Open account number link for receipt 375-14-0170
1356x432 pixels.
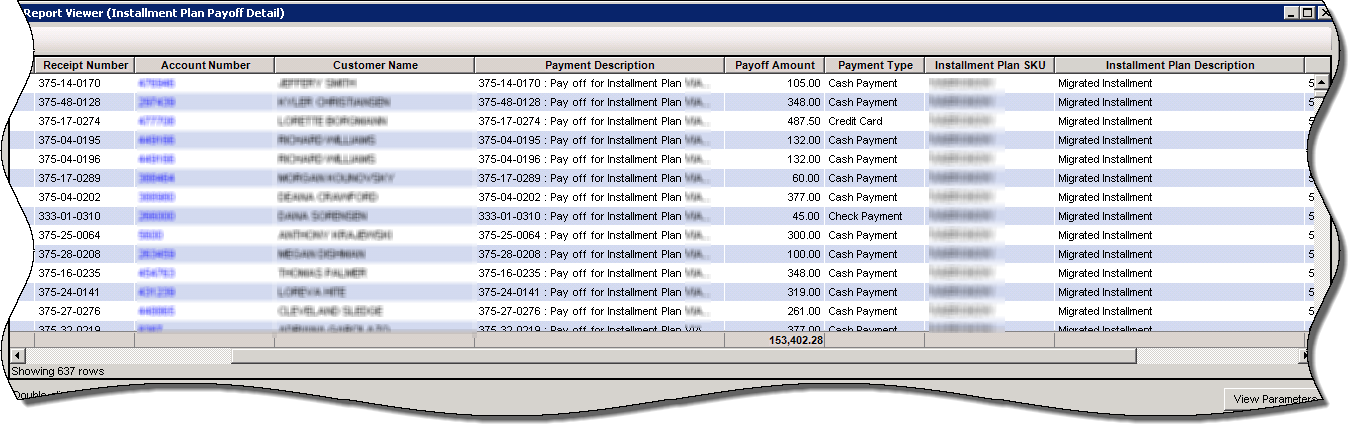pyautogui.click(x=156, y=84)
